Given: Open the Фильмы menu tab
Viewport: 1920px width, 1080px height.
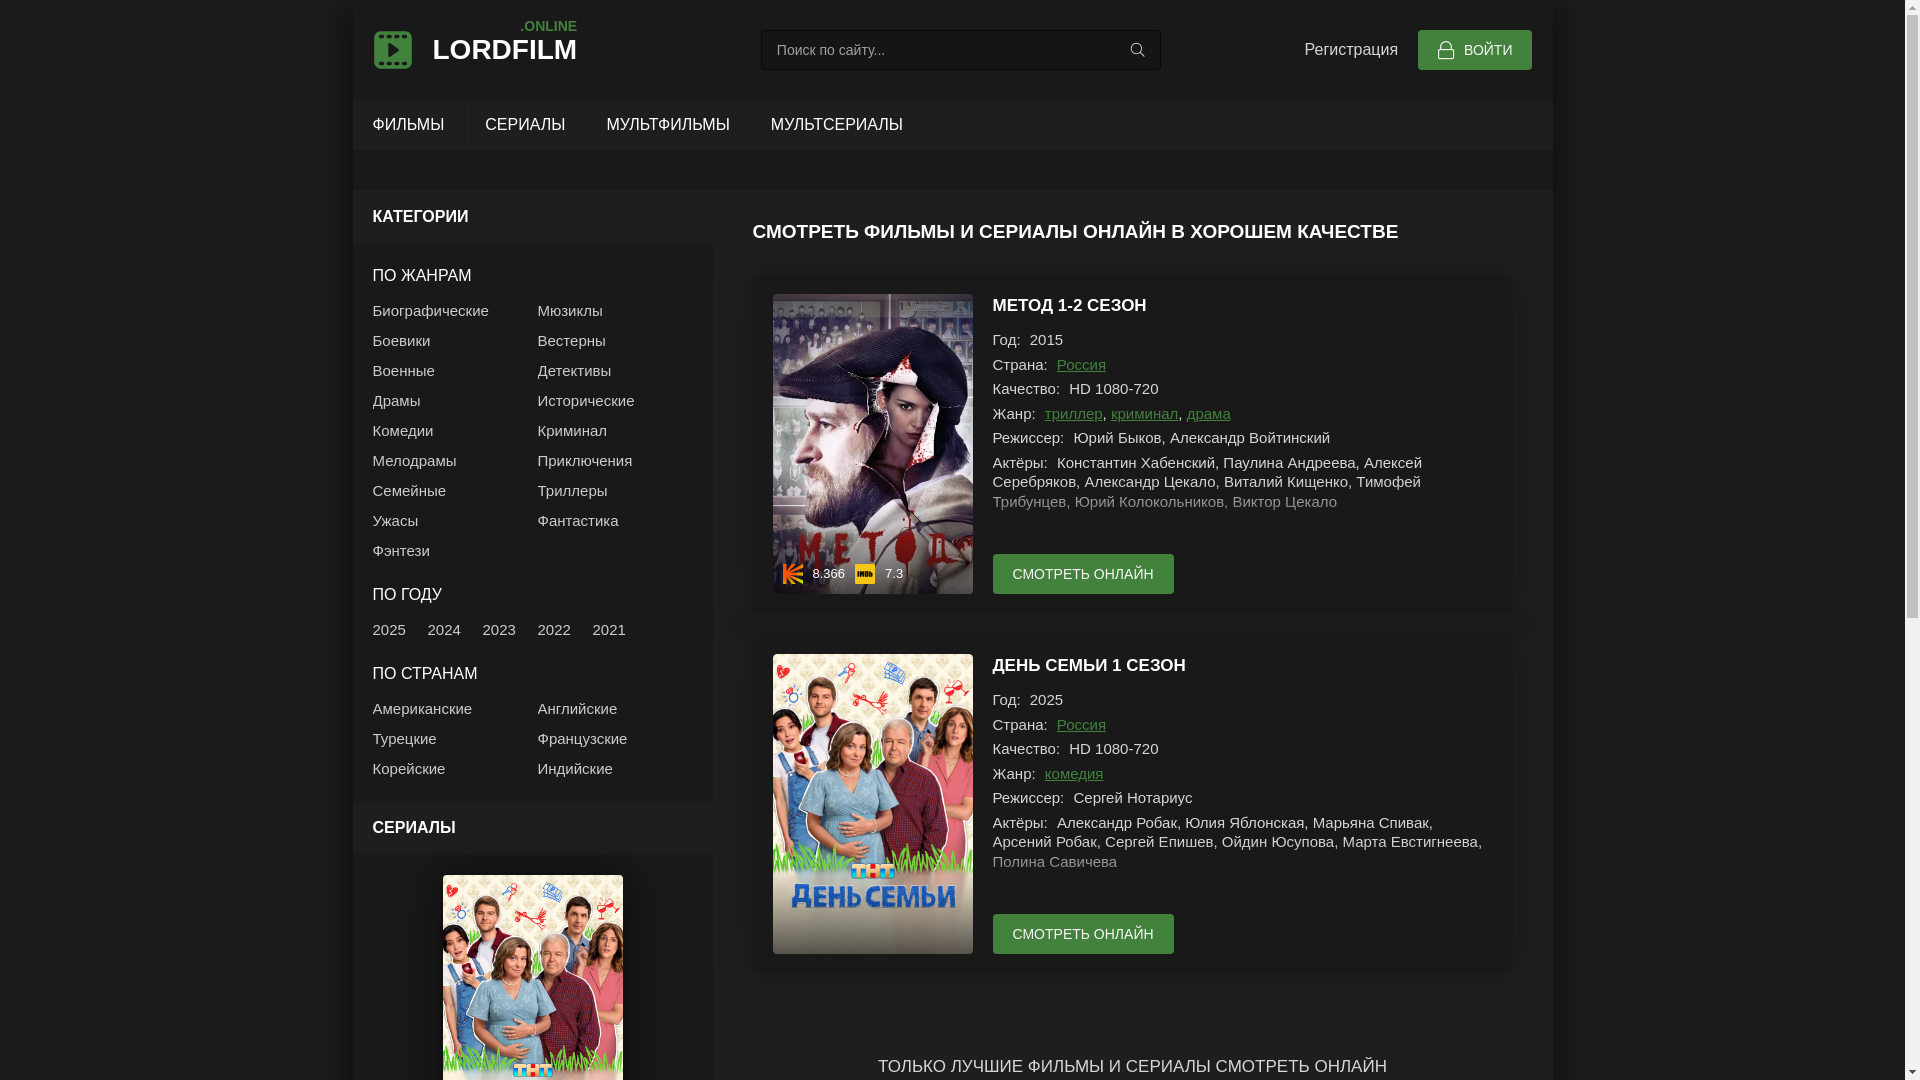Looking at the screenshot, I should click(408, 125).
